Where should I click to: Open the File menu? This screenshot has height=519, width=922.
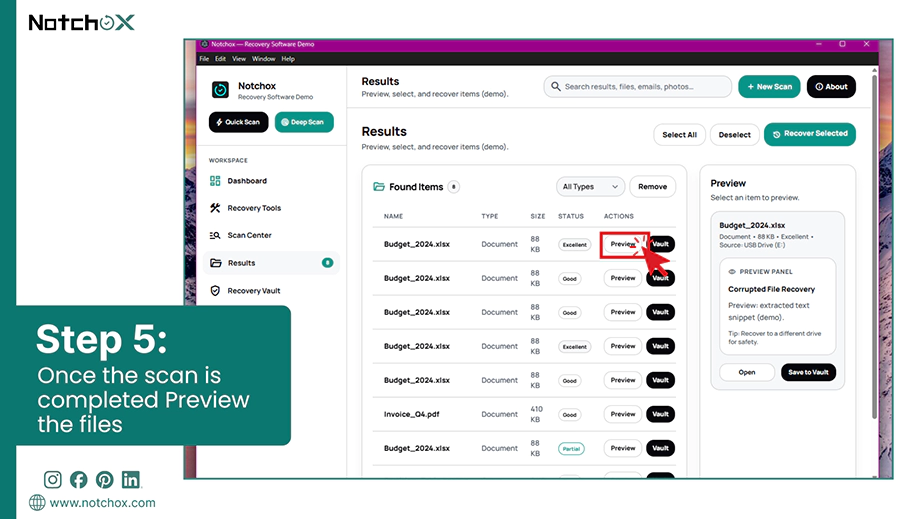pyautogui.click(x=204, y=59)
